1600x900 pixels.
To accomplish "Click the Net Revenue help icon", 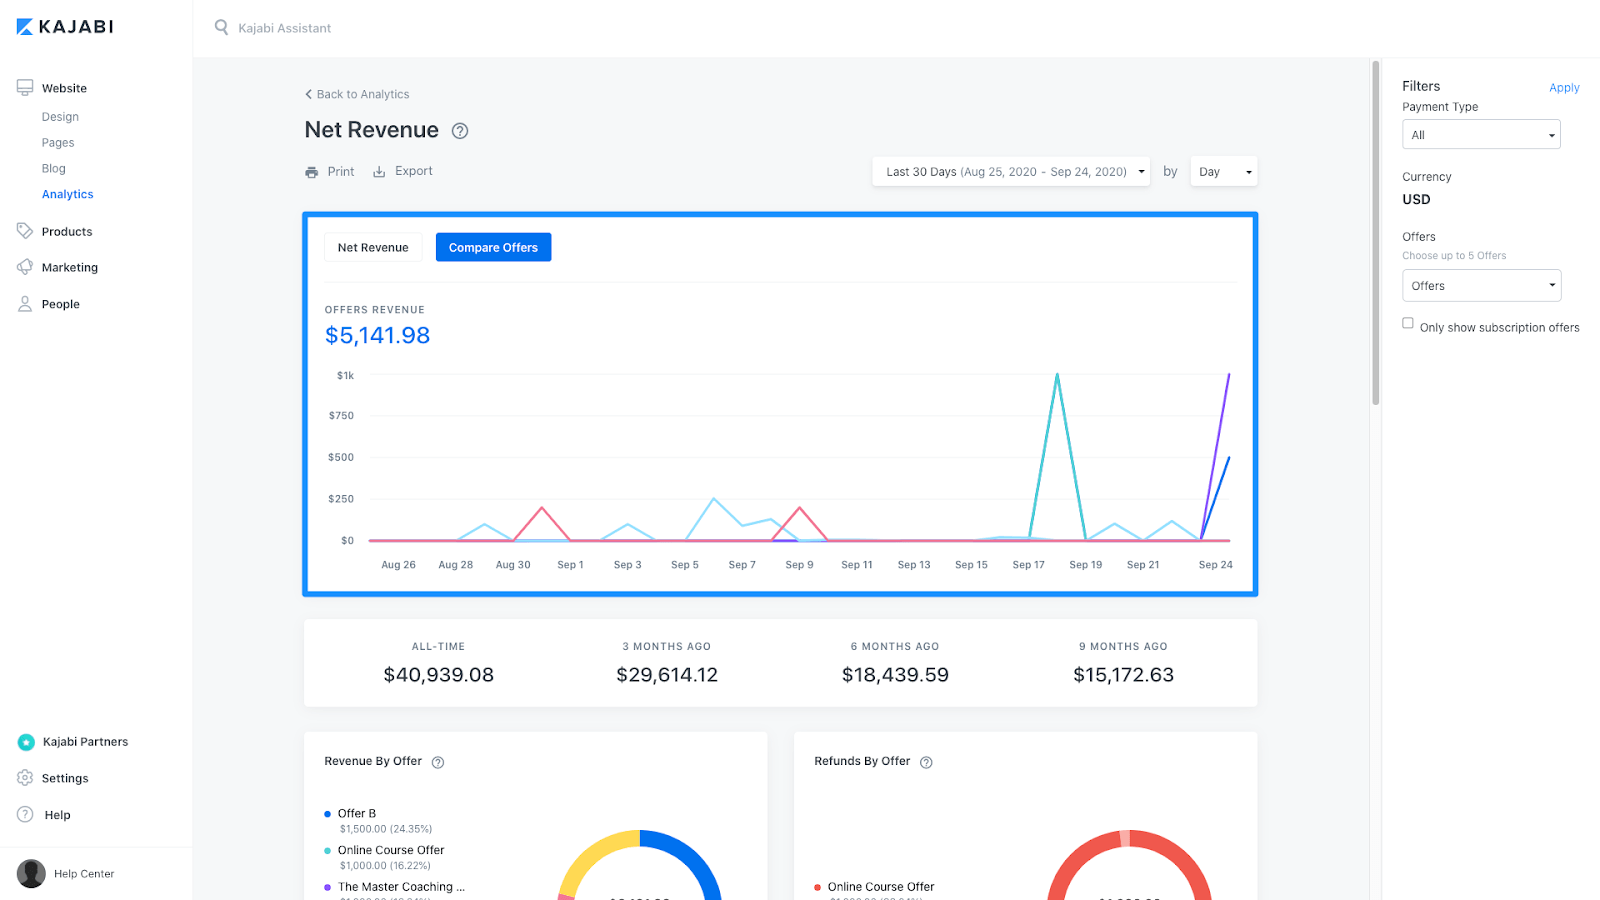I will 460,131.
